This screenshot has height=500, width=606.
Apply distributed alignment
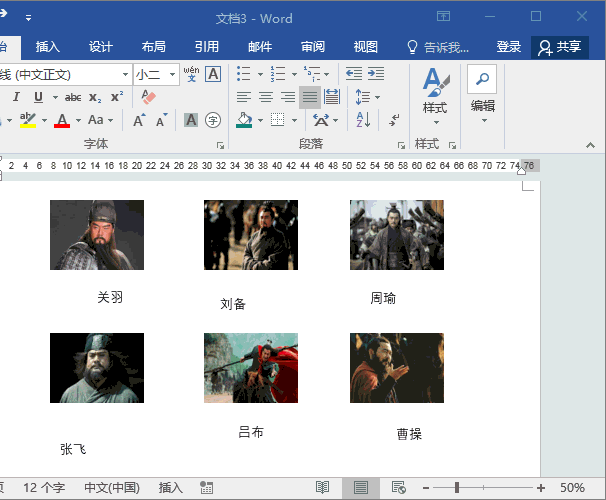coord(332,97)
